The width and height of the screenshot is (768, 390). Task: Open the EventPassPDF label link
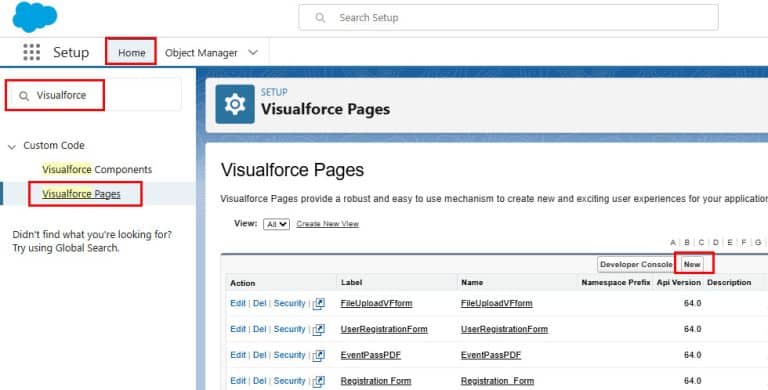pos(371,355)
